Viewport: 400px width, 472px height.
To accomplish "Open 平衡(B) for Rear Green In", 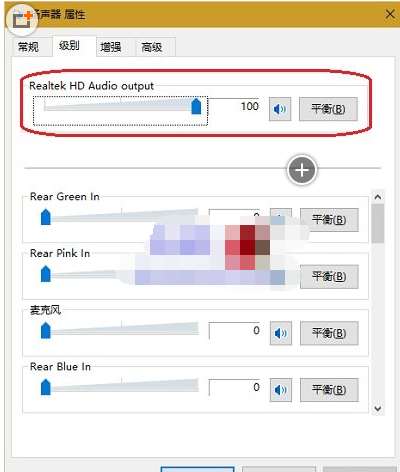I will (329, 220).
